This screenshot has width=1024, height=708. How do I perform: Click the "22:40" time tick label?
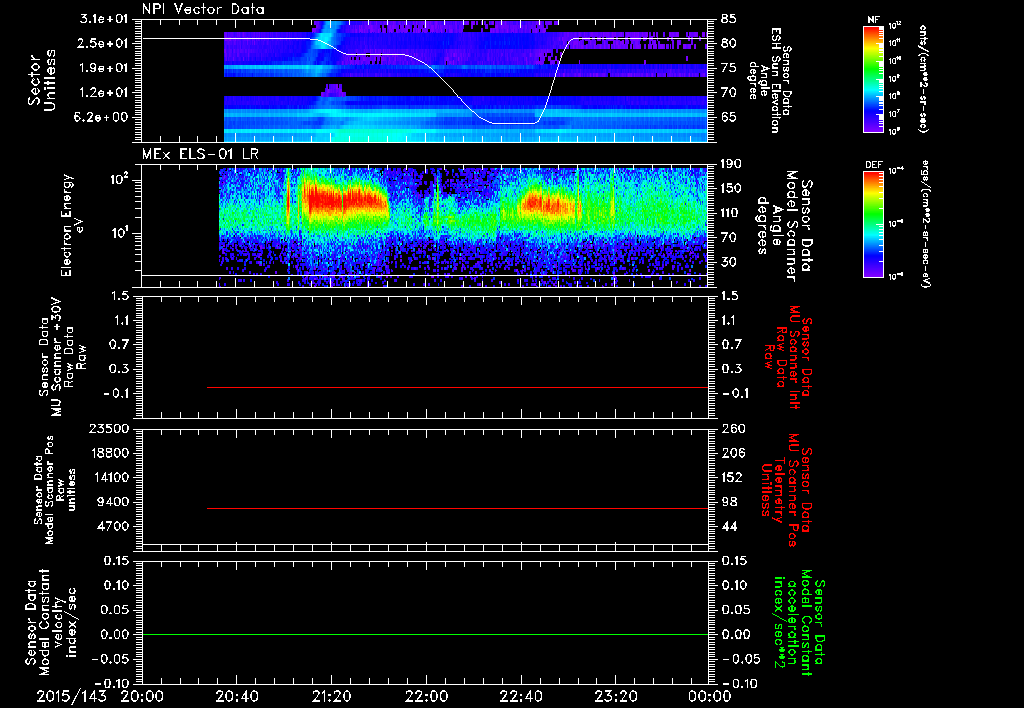point(521,696)
